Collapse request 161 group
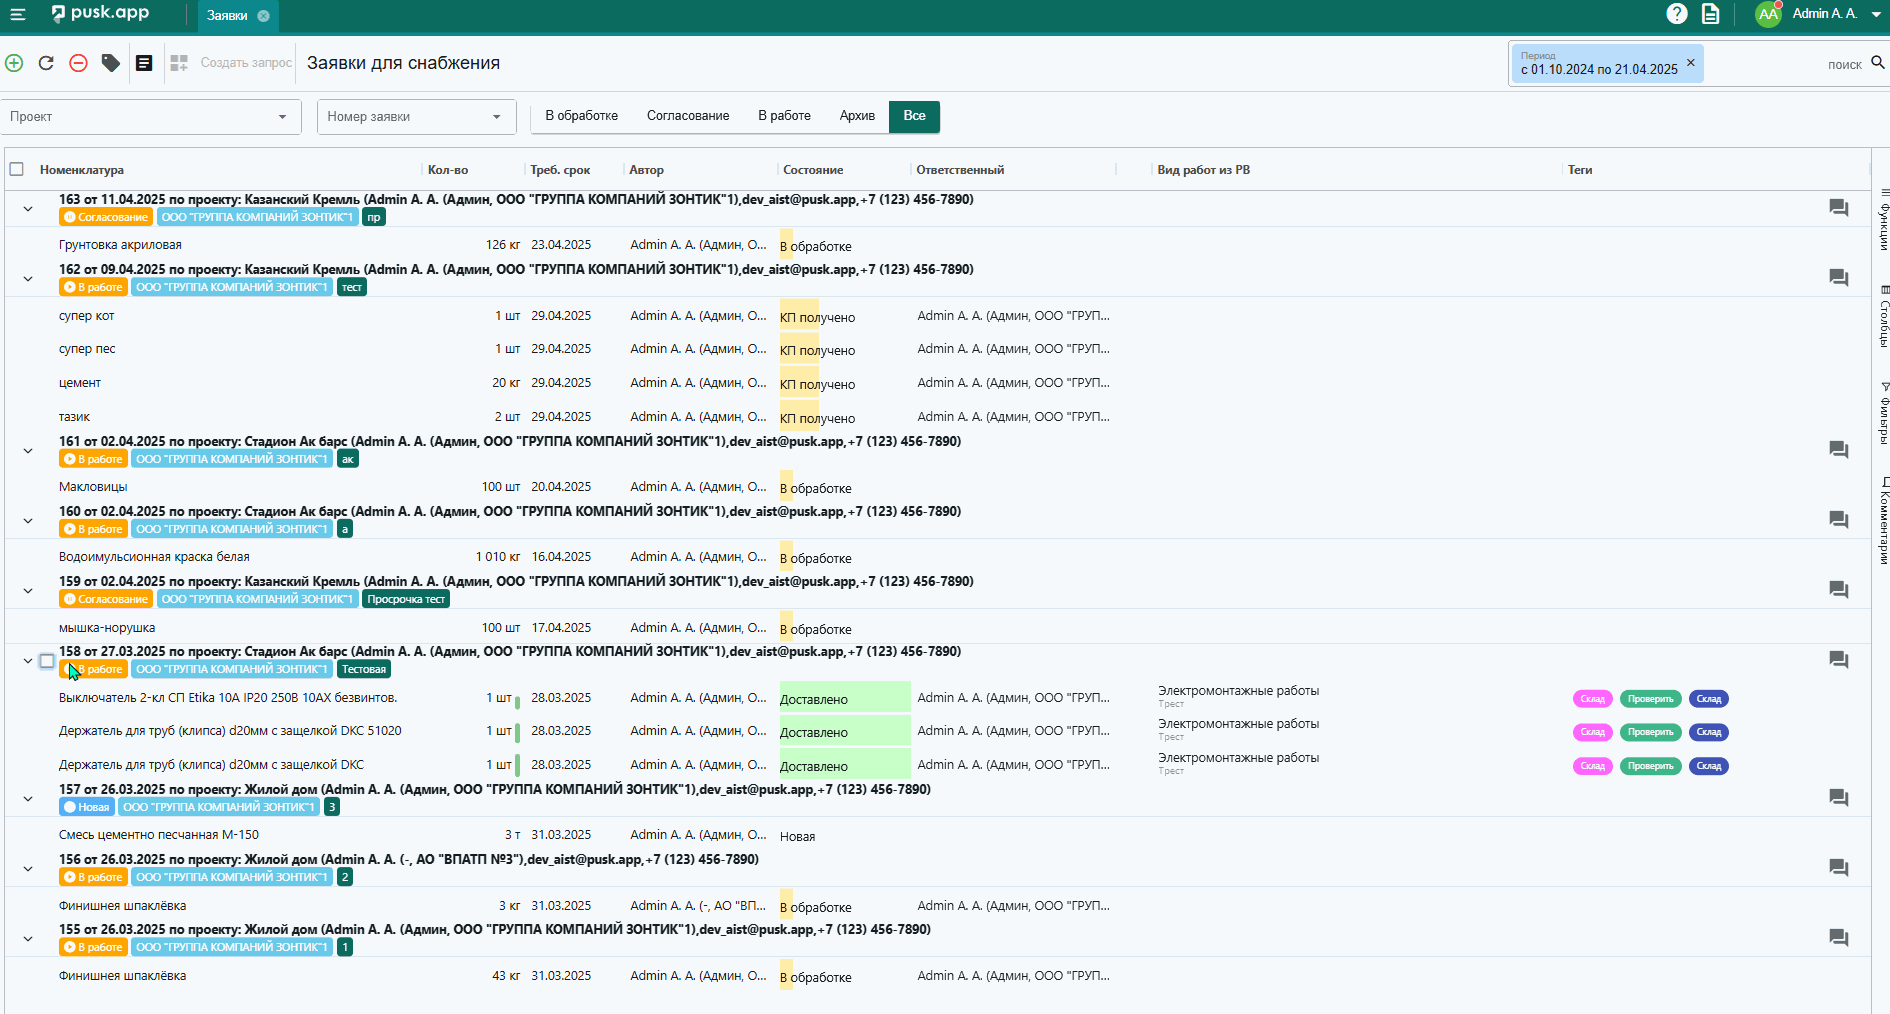The image size is (1890, 1014). click(28, 451)
